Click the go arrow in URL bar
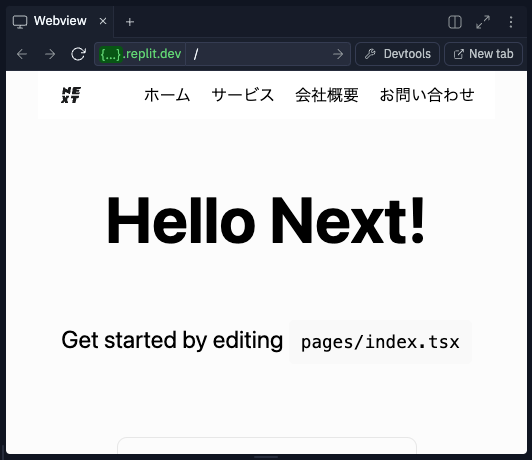 coord(338,54)
